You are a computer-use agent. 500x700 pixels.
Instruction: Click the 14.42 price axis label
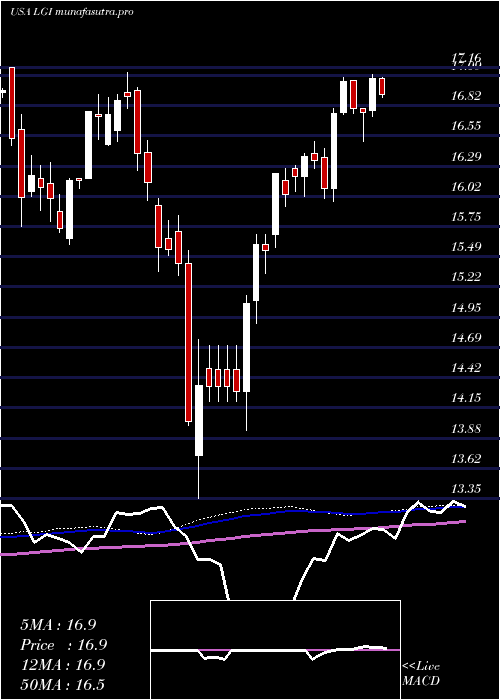[x=467, y=367]
